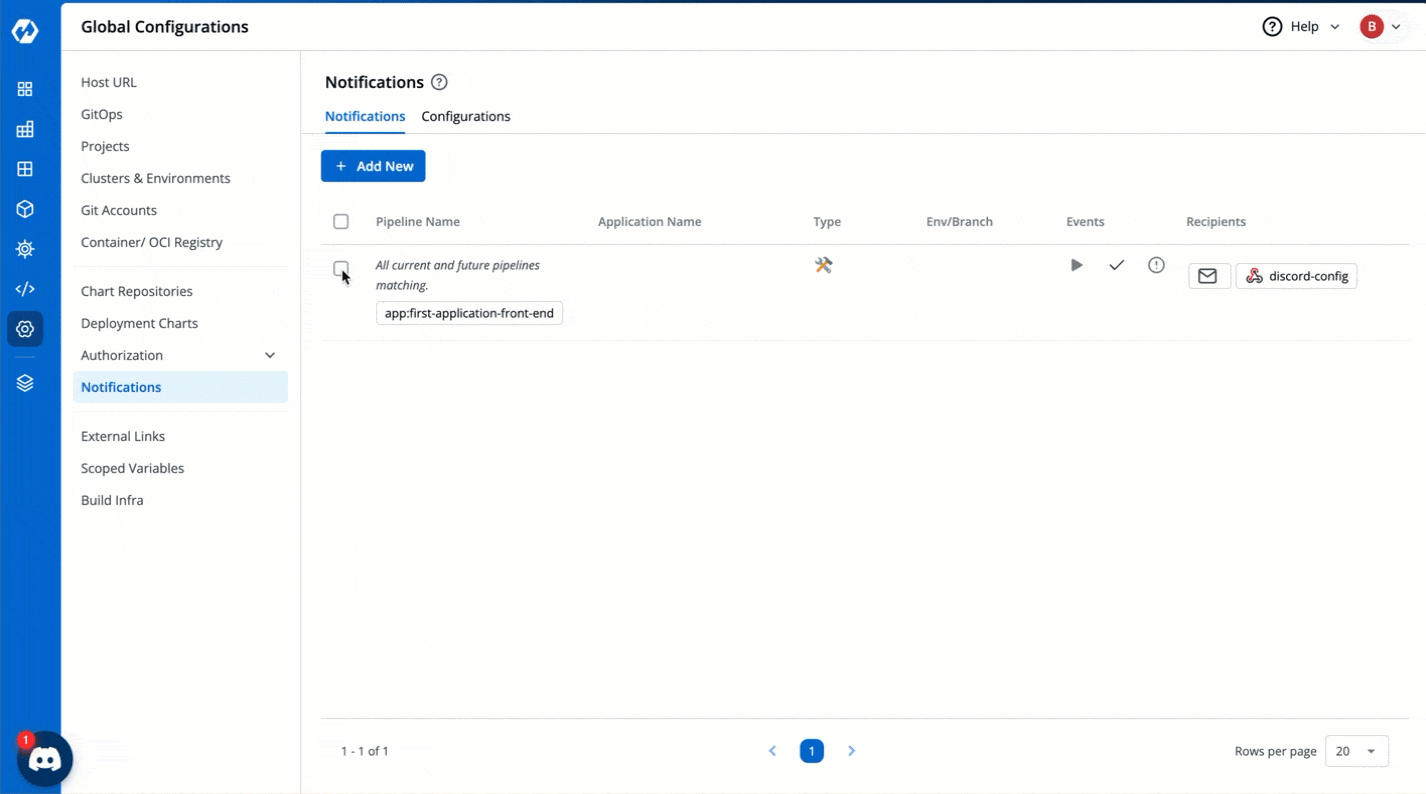Open the Discord chat bubble icon
1426x794 pixels.
pyautogui.click(x=45, y=760)
